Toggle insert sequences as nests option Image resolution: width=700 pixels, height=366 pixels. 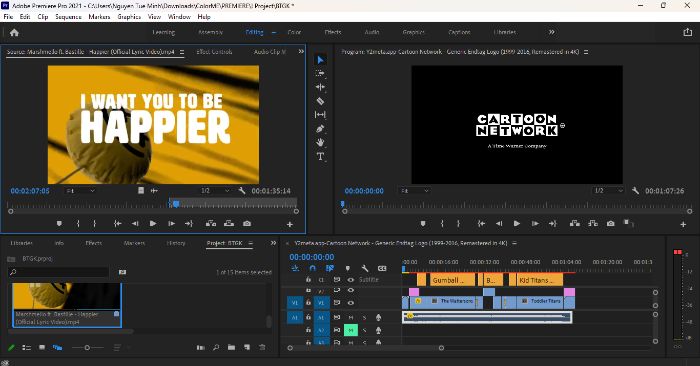point(295,268)
